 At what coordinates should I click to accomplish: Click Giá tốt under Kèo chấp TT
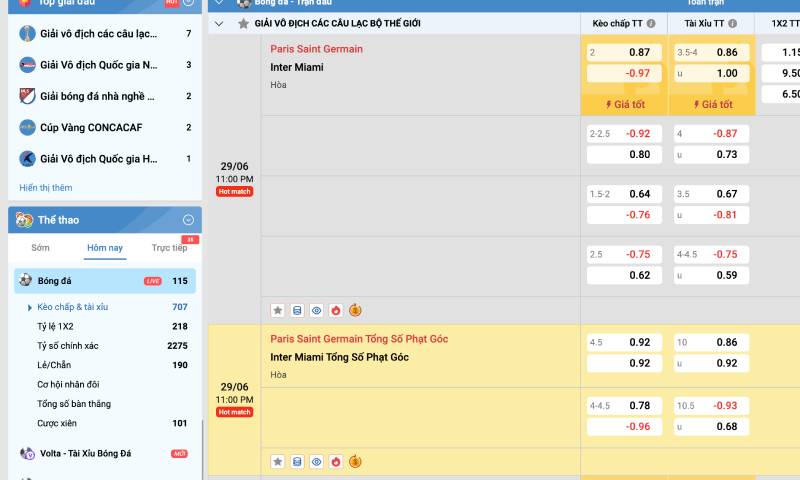point(625,105)
